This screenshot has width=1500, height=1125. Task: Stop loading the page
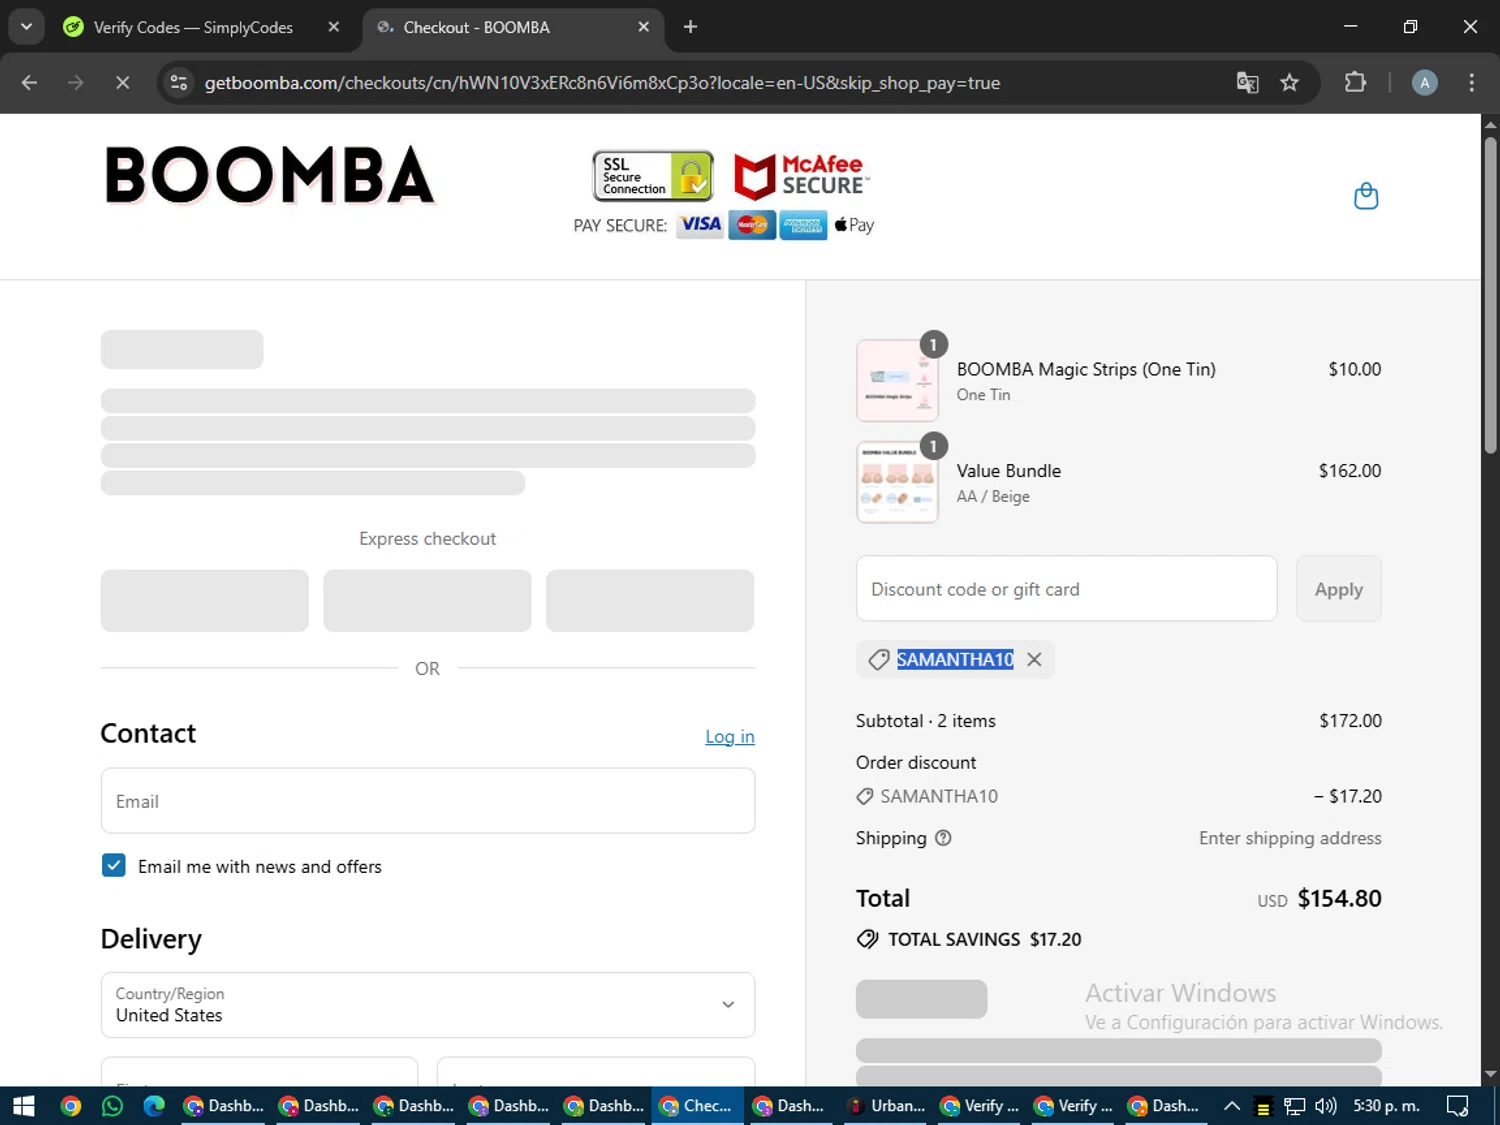point(122,83)
